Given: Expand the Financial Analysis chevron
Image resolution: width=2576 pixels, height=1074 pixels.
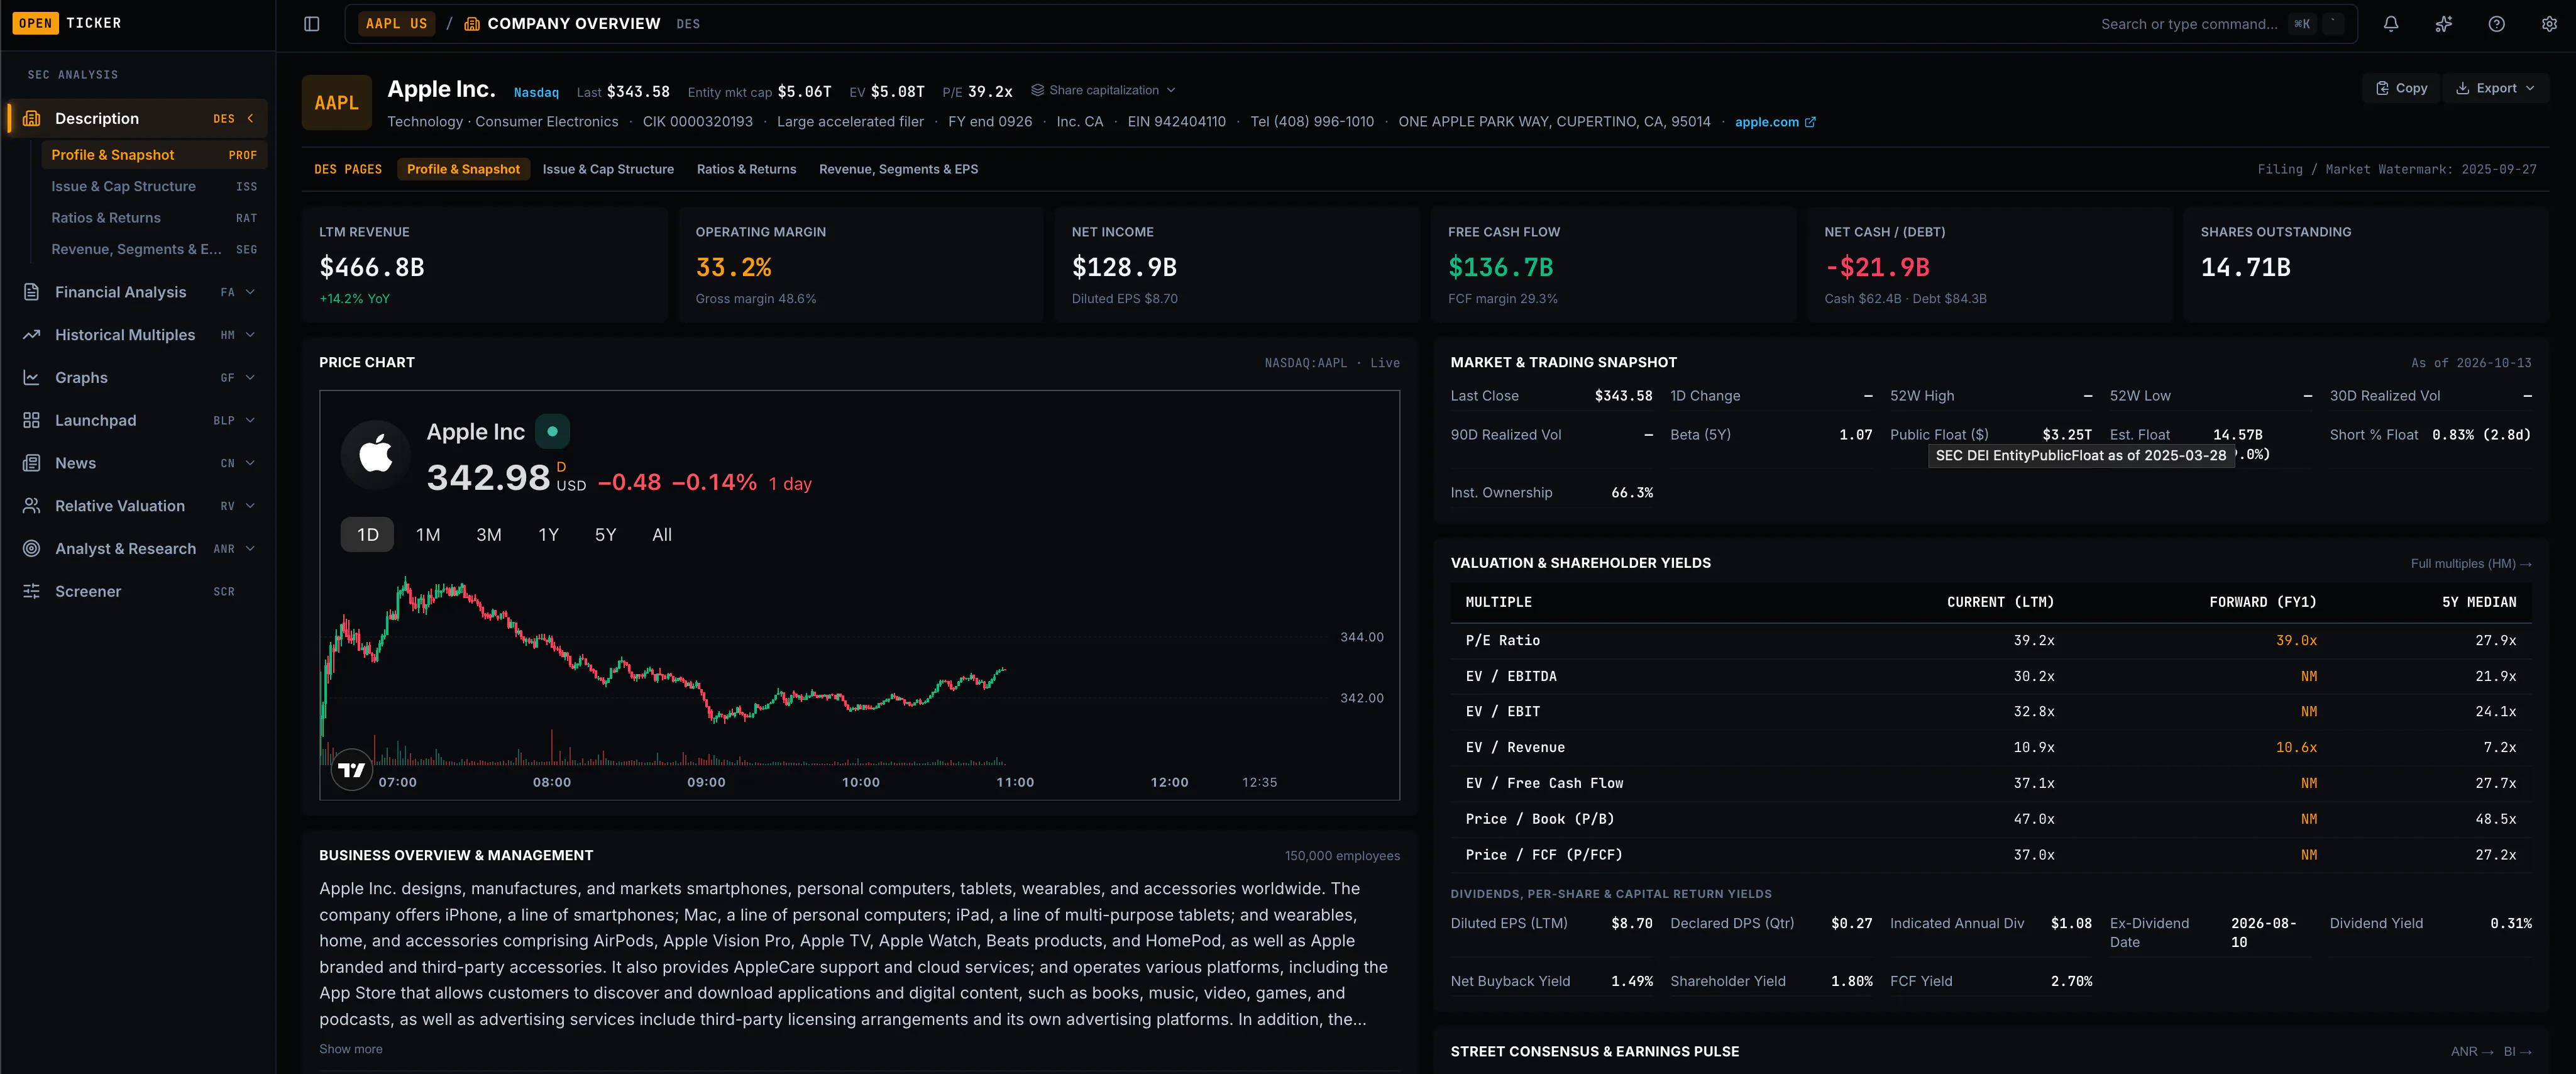Looking at the screenshot, I should tap(250, 292).
